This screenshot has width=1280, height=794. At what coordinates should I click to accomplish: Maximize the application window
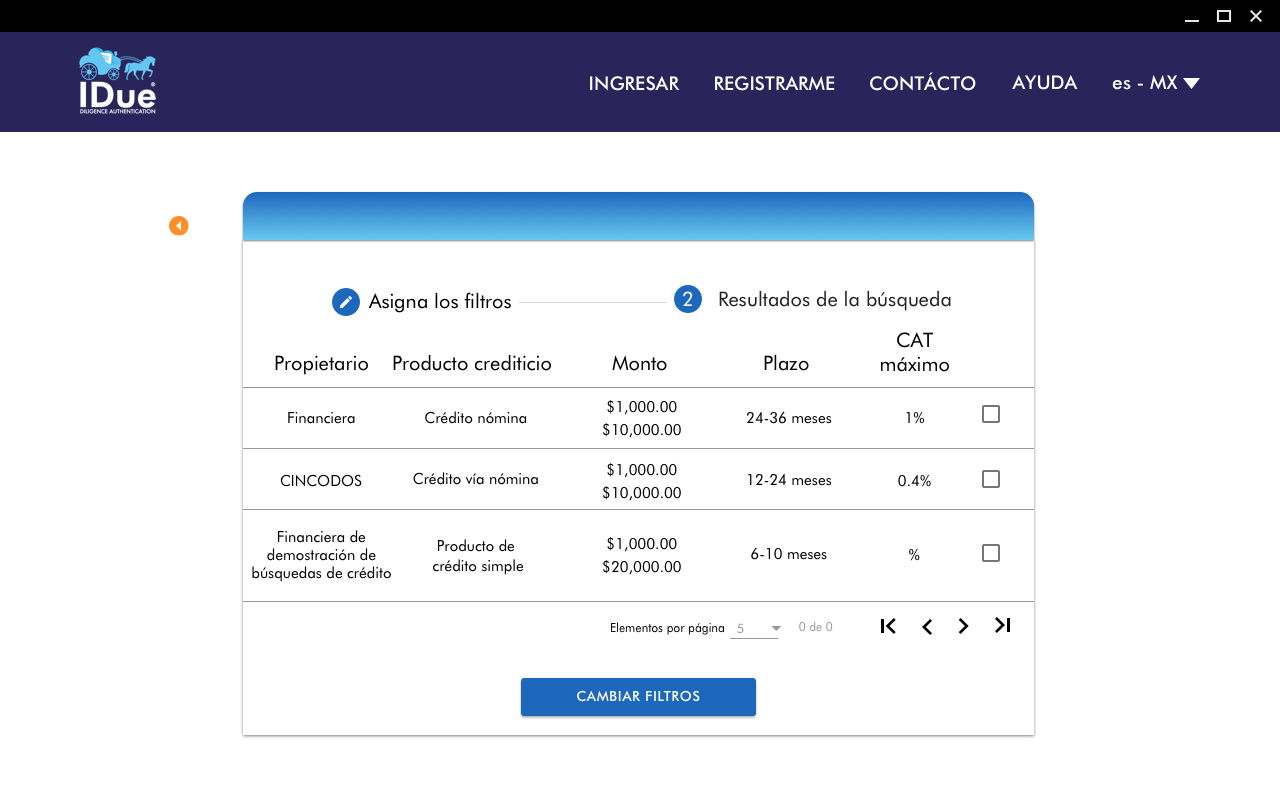click(1224, 15)
